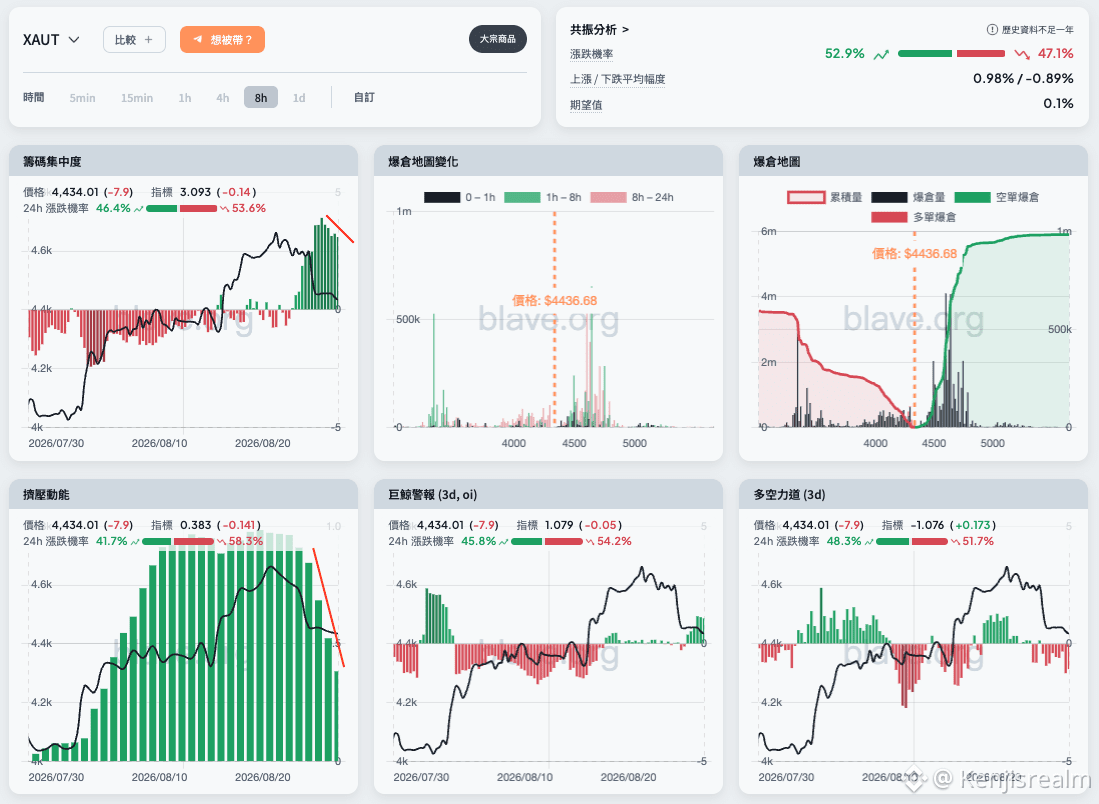Open the XAUT symbol dropdown
Screen dimensions: 1099x804
coord(51,40)
